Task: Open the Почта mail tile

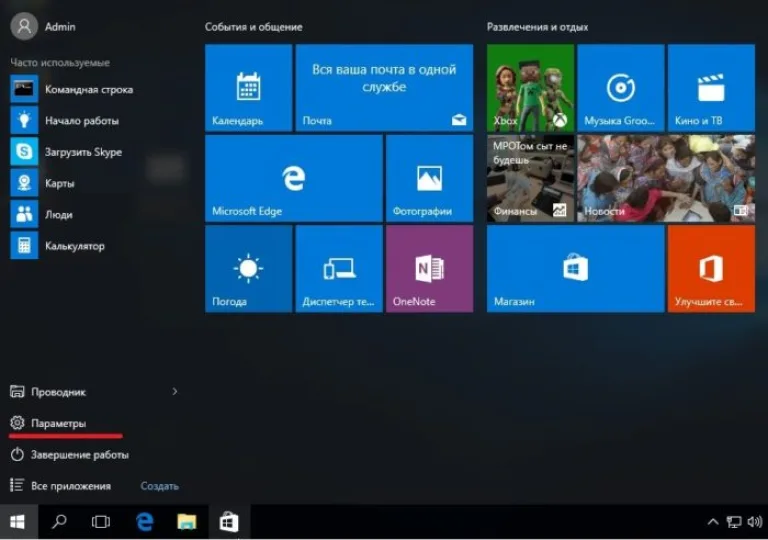Action: 384,88
